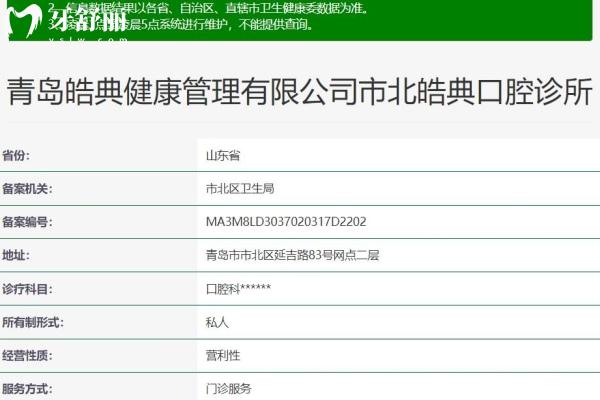Click the value 门诊服务
Screen dimensions: 600x400
coord(229,389)
